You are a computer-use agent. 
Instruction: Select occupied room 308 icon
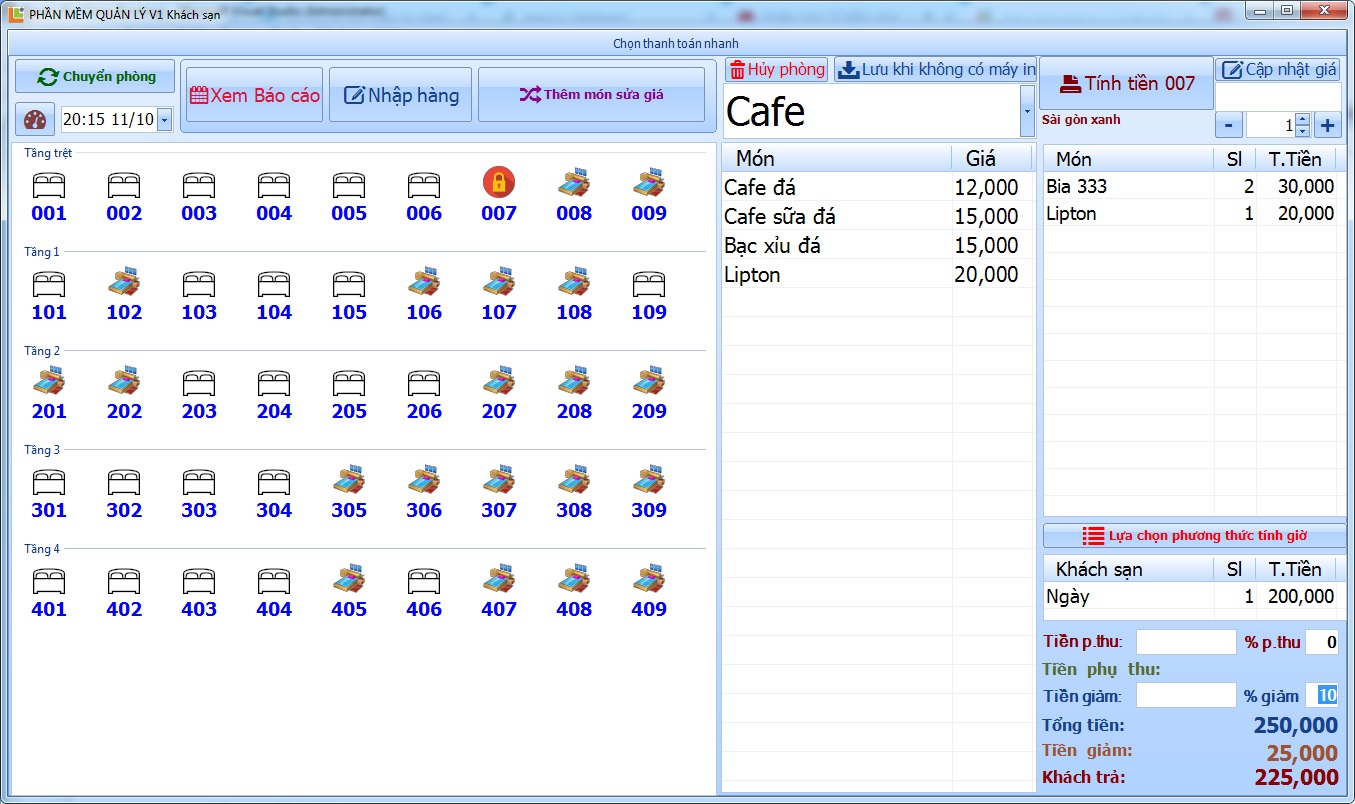574,479
